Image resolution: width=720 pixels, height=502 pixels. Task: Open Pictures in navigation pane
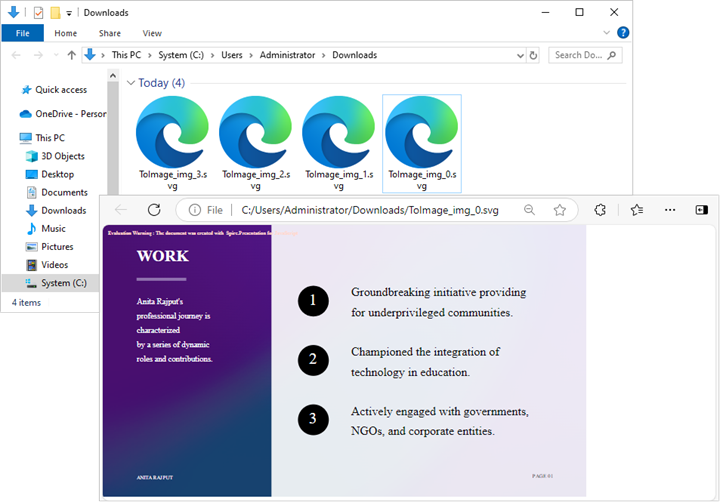(49, 247)
